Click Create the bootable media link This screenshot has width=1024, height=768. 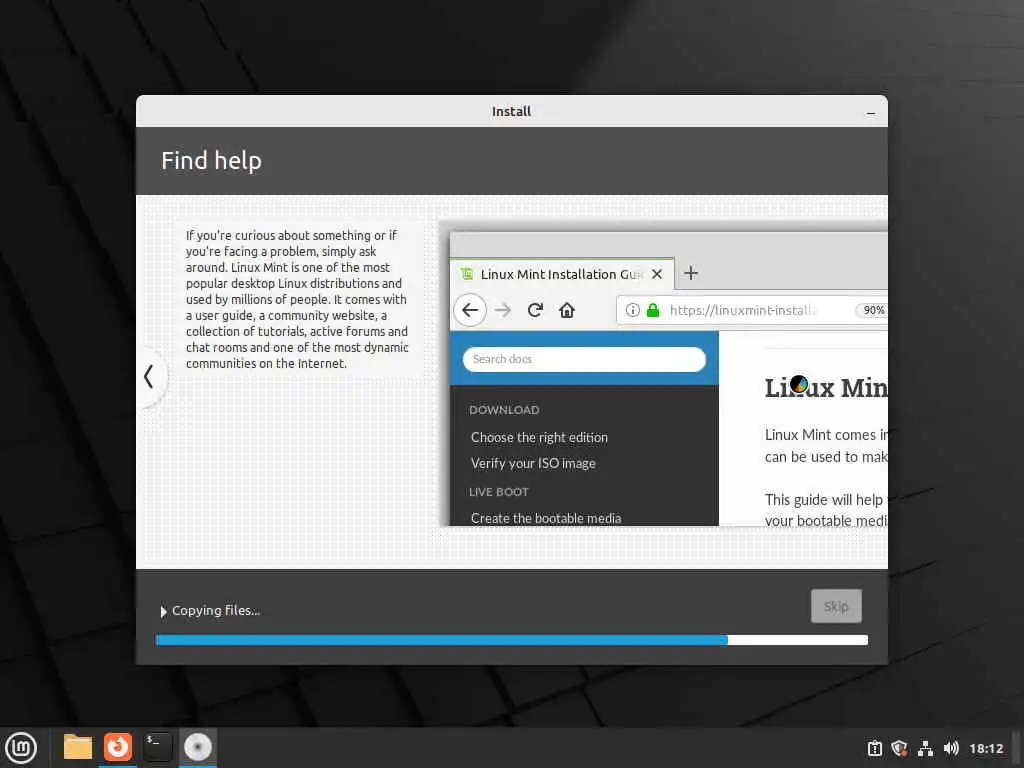tap(546, 518)
